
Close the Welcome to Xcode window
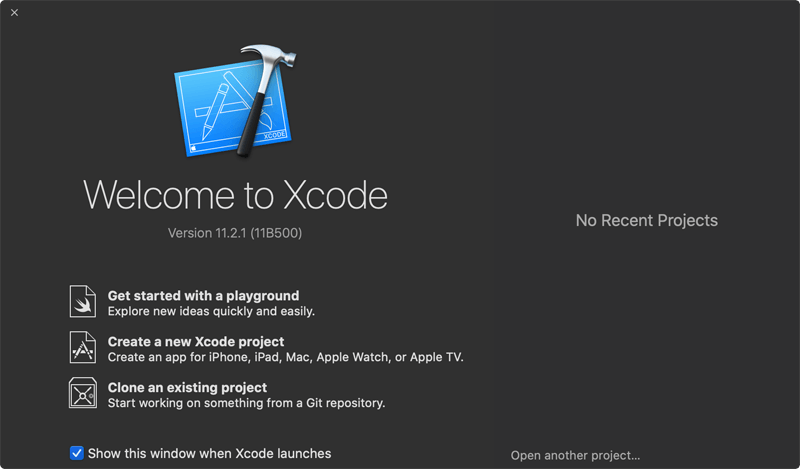(14, 13)
